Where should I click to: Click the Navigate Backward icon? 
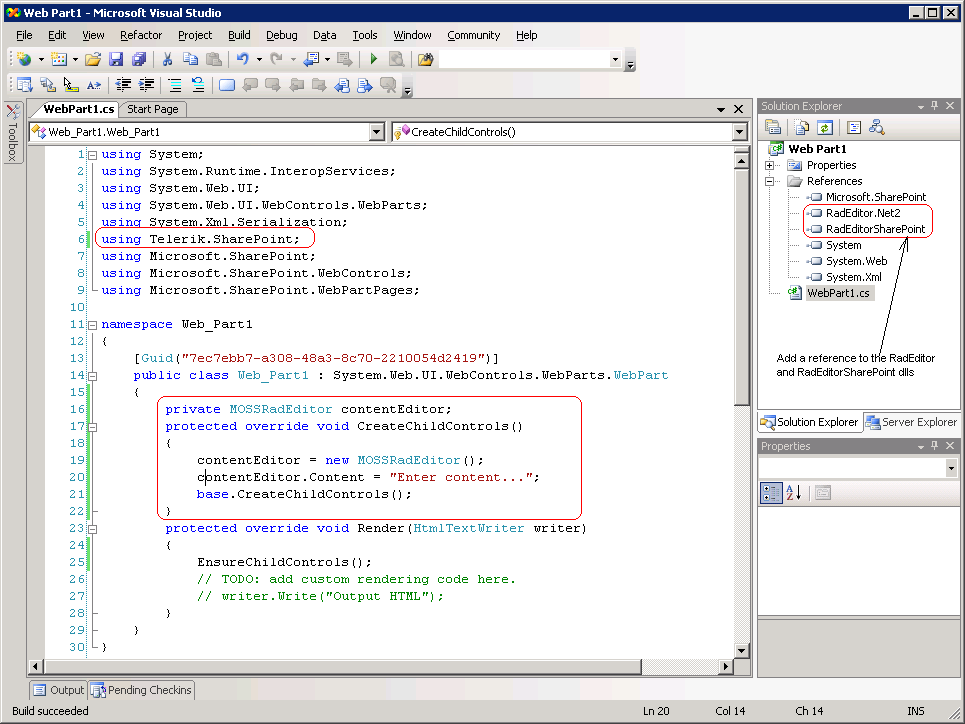[312, 59]
